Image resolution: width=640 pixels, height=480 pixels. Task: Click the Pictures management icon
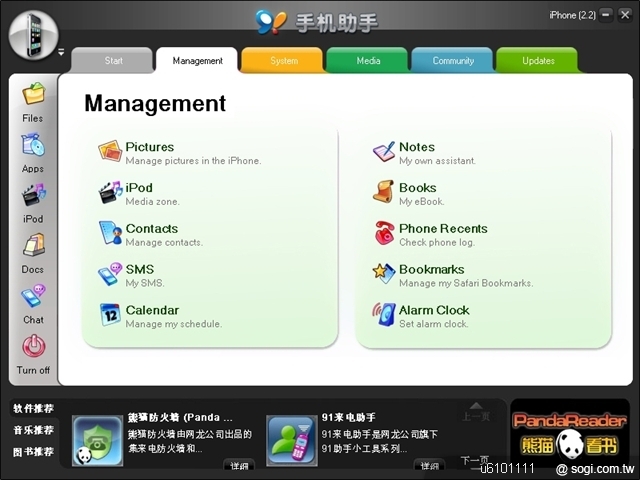(110, 152)
